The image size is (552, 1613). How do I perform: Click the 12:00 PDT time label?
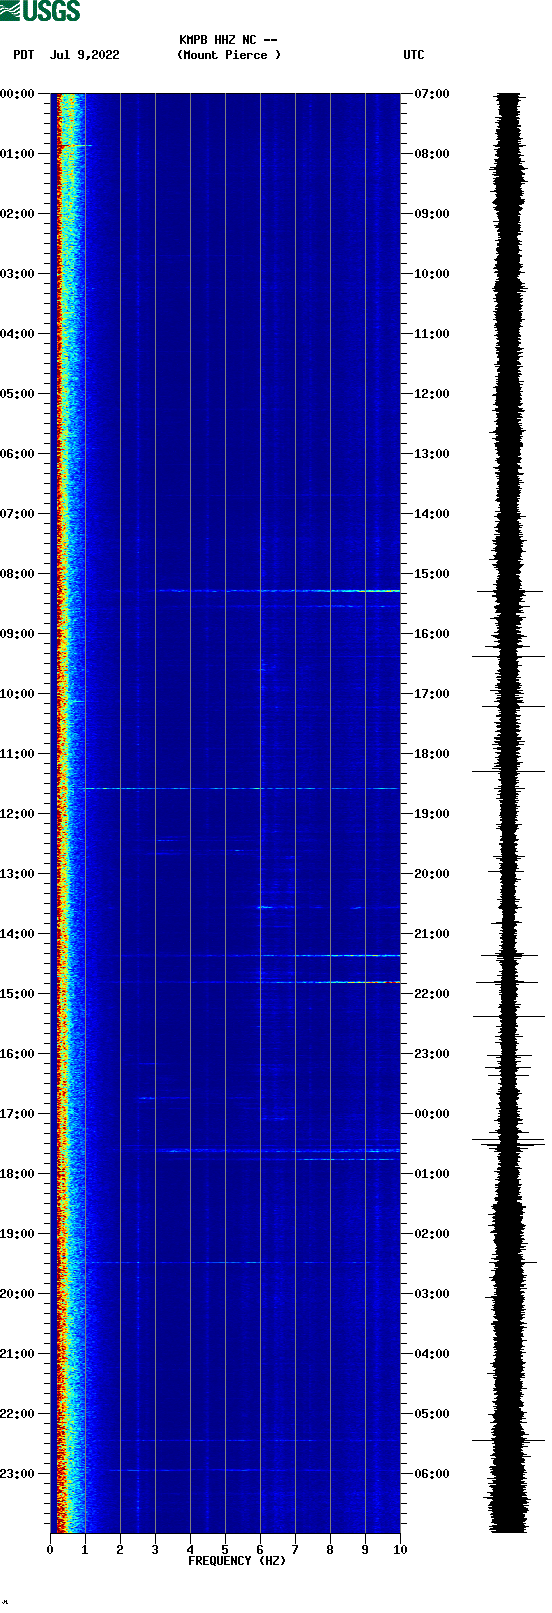[x=17, y=814]
